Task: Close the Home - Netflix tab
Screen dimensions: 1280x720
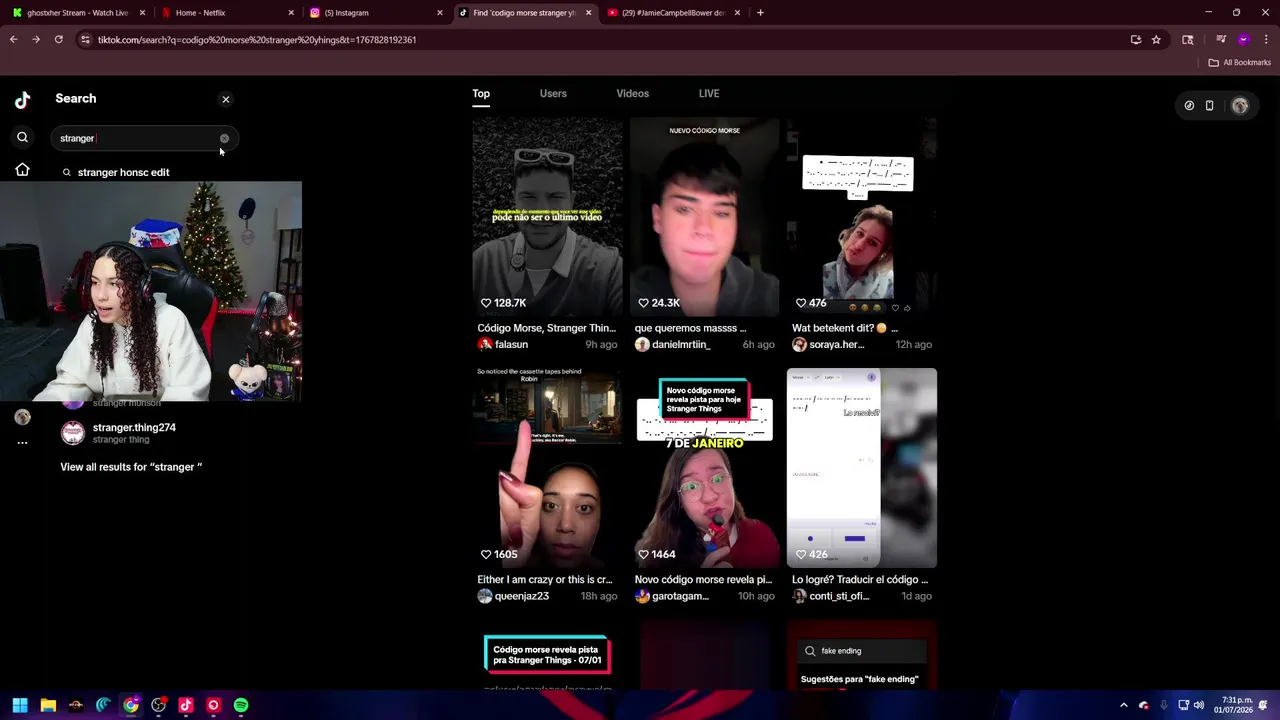Action: (x=291, y=13)
